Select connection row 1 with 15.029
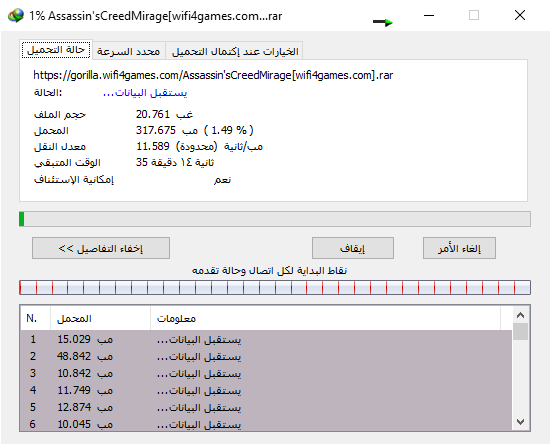 266,339
